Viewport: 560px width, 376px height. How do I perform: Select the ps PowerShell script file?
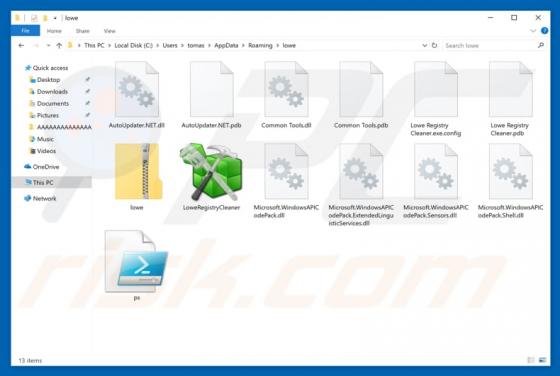[137, 265]
